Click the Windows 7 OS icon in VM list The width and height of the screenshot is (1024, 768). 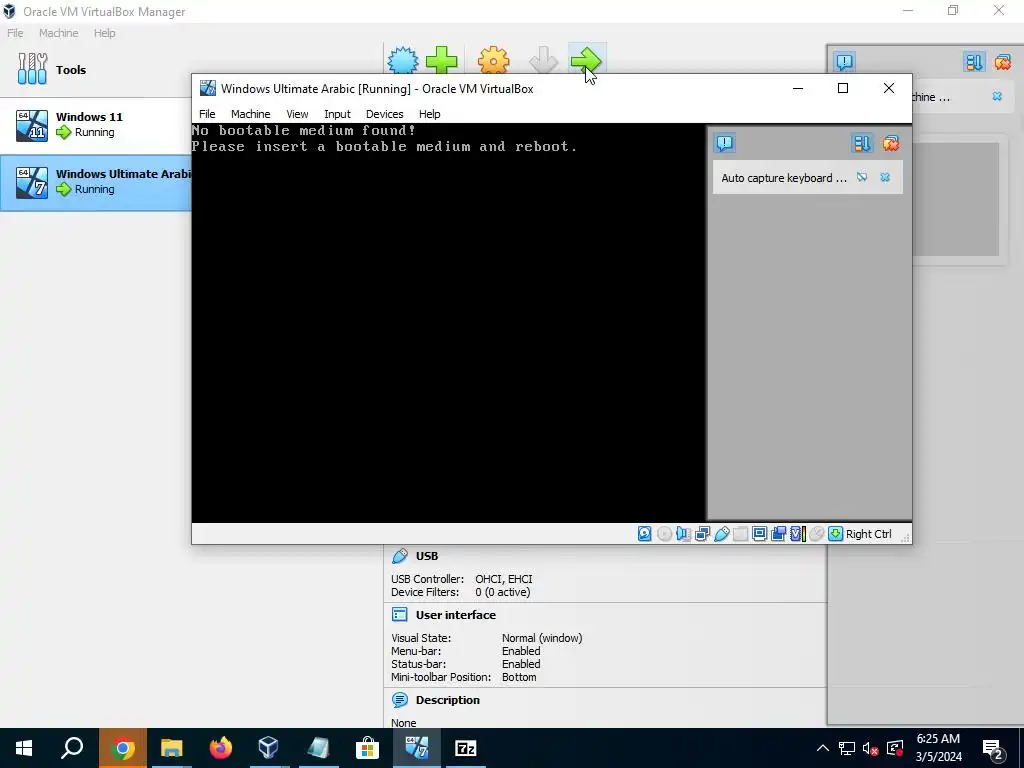click(x=32, y=182)
